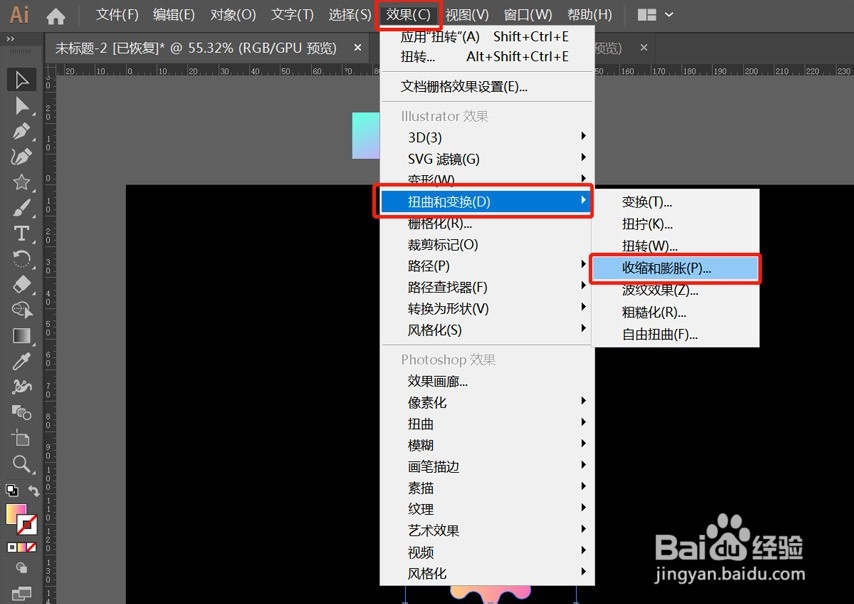Change the screen mode

[22, 593]
